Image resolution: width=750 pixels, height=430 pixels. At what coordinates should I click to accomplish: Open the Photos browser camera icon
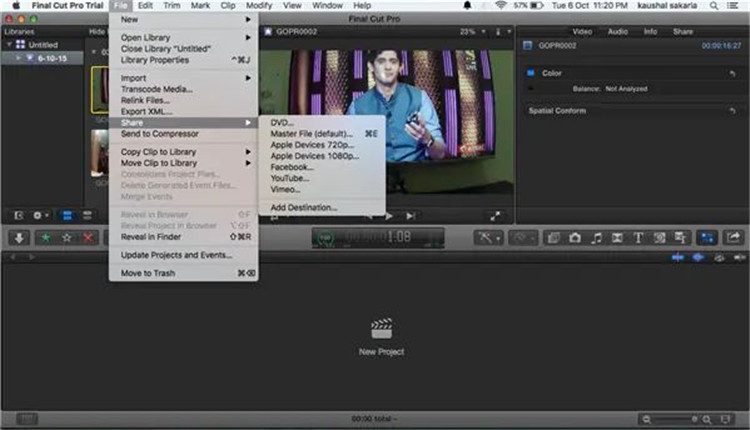(x=575, y=237)
